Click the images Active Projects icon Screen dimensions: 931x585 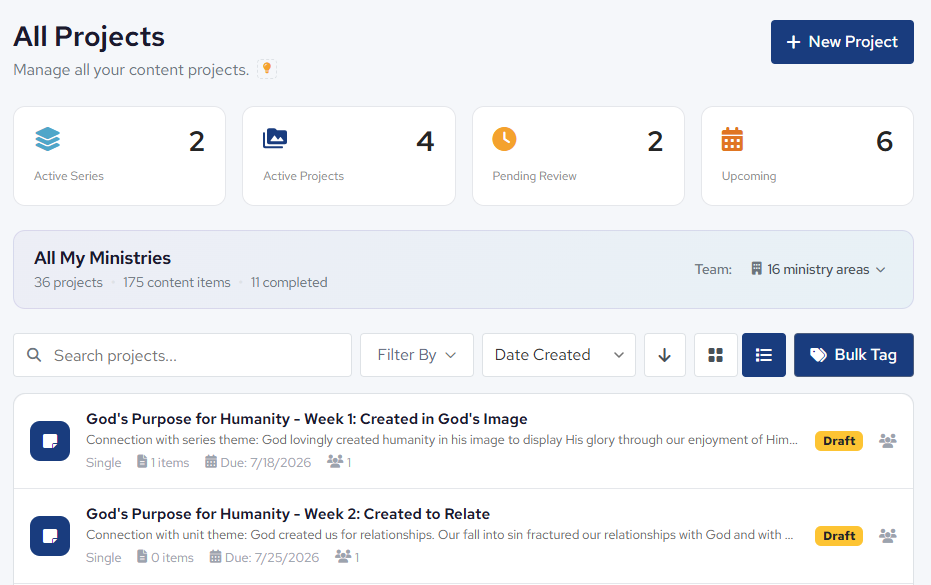pos(275,138)
